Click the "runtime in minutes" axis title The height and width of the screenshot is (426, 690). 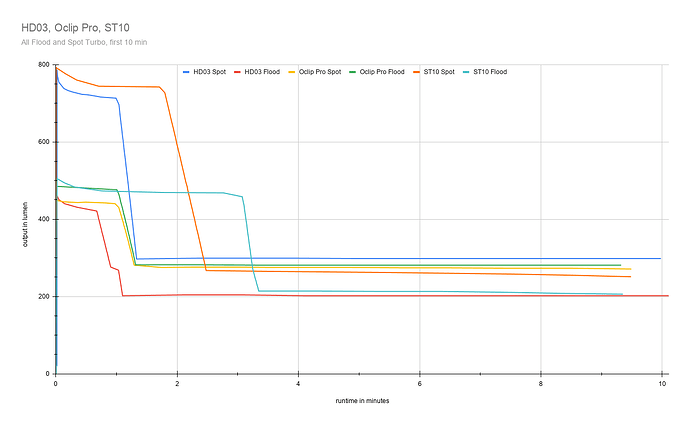click(362, 400)
